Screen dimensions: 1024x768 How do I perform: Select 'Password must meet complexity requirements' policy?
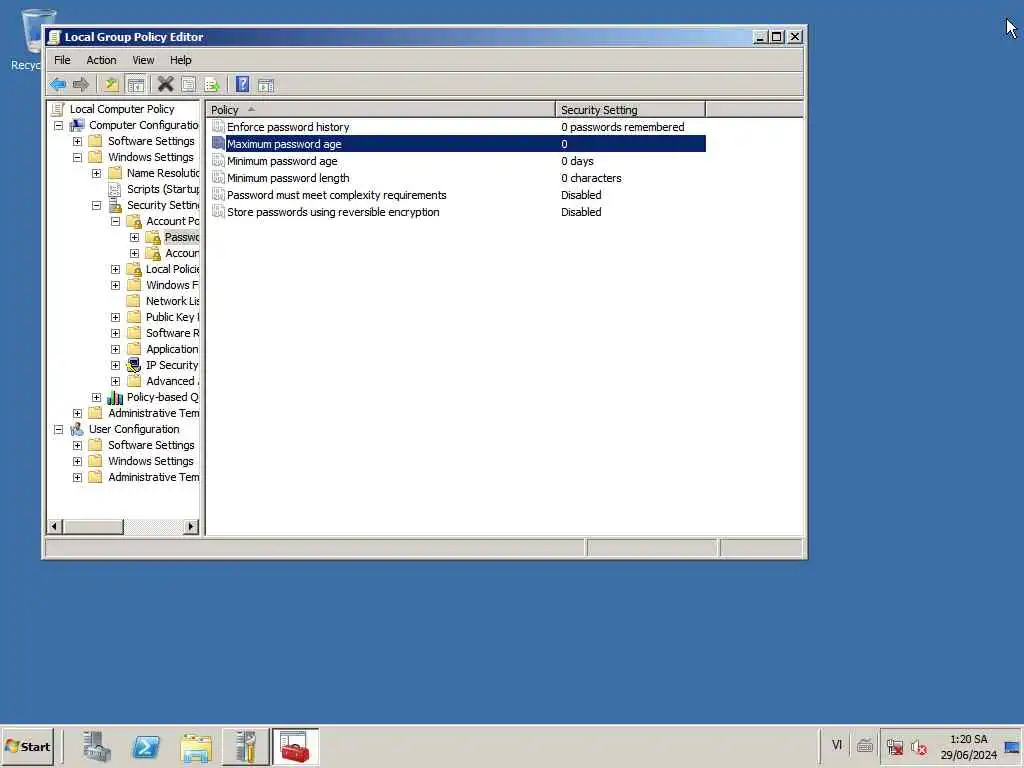458,195
